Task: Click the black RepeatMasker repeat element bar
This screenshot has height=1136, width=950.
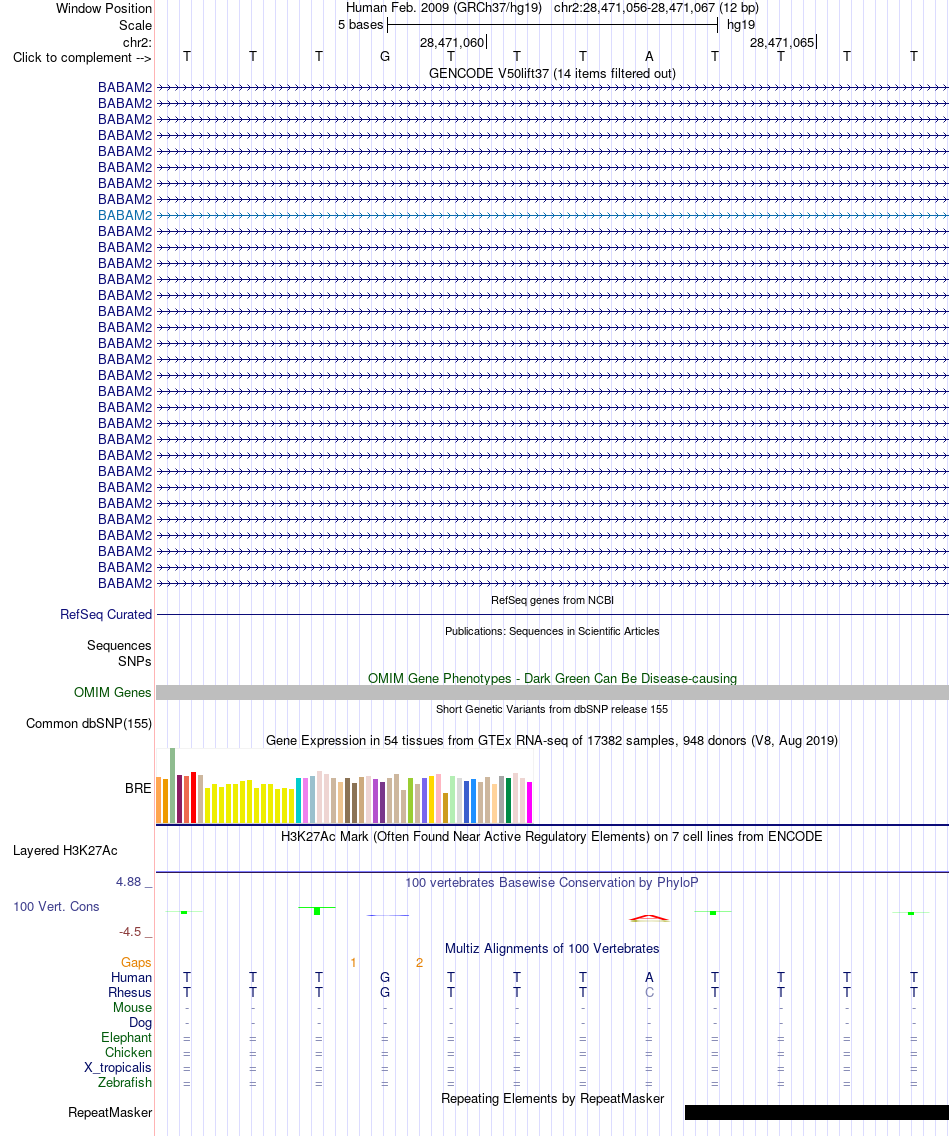Action: pos(817,1113)
